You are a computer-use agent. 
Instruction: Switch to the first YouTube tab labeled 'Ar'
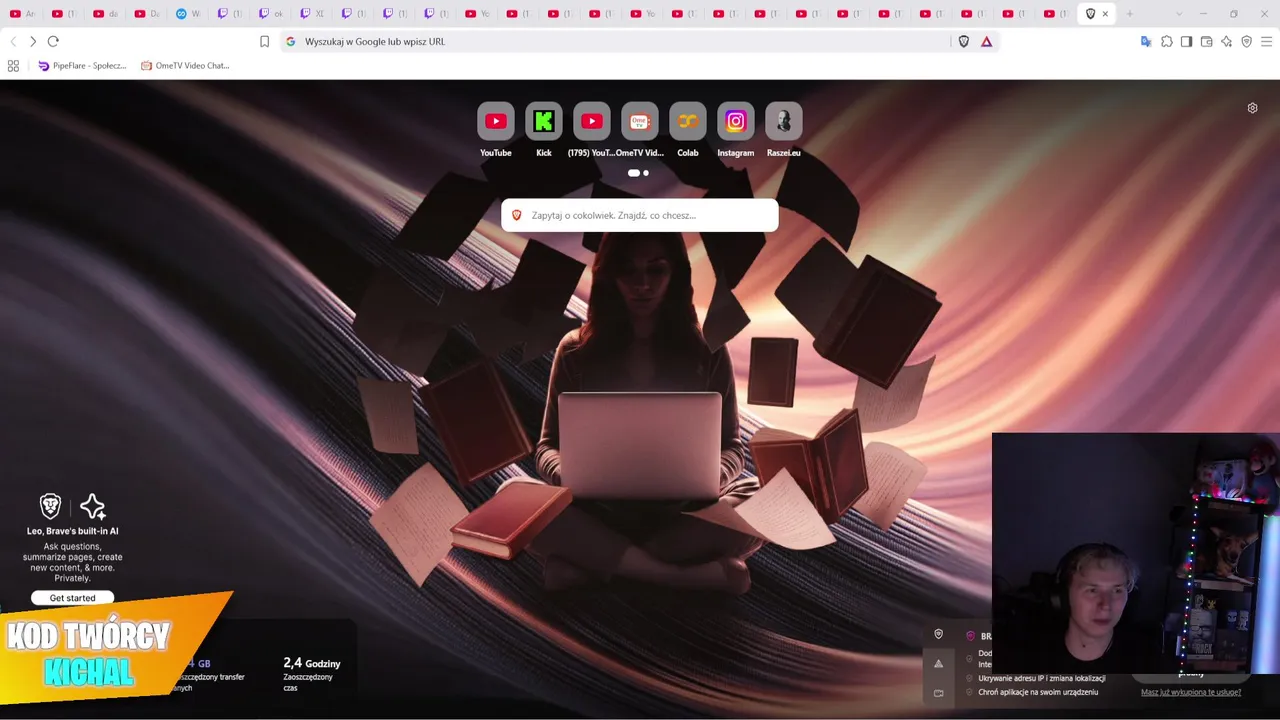pos(22,14)
